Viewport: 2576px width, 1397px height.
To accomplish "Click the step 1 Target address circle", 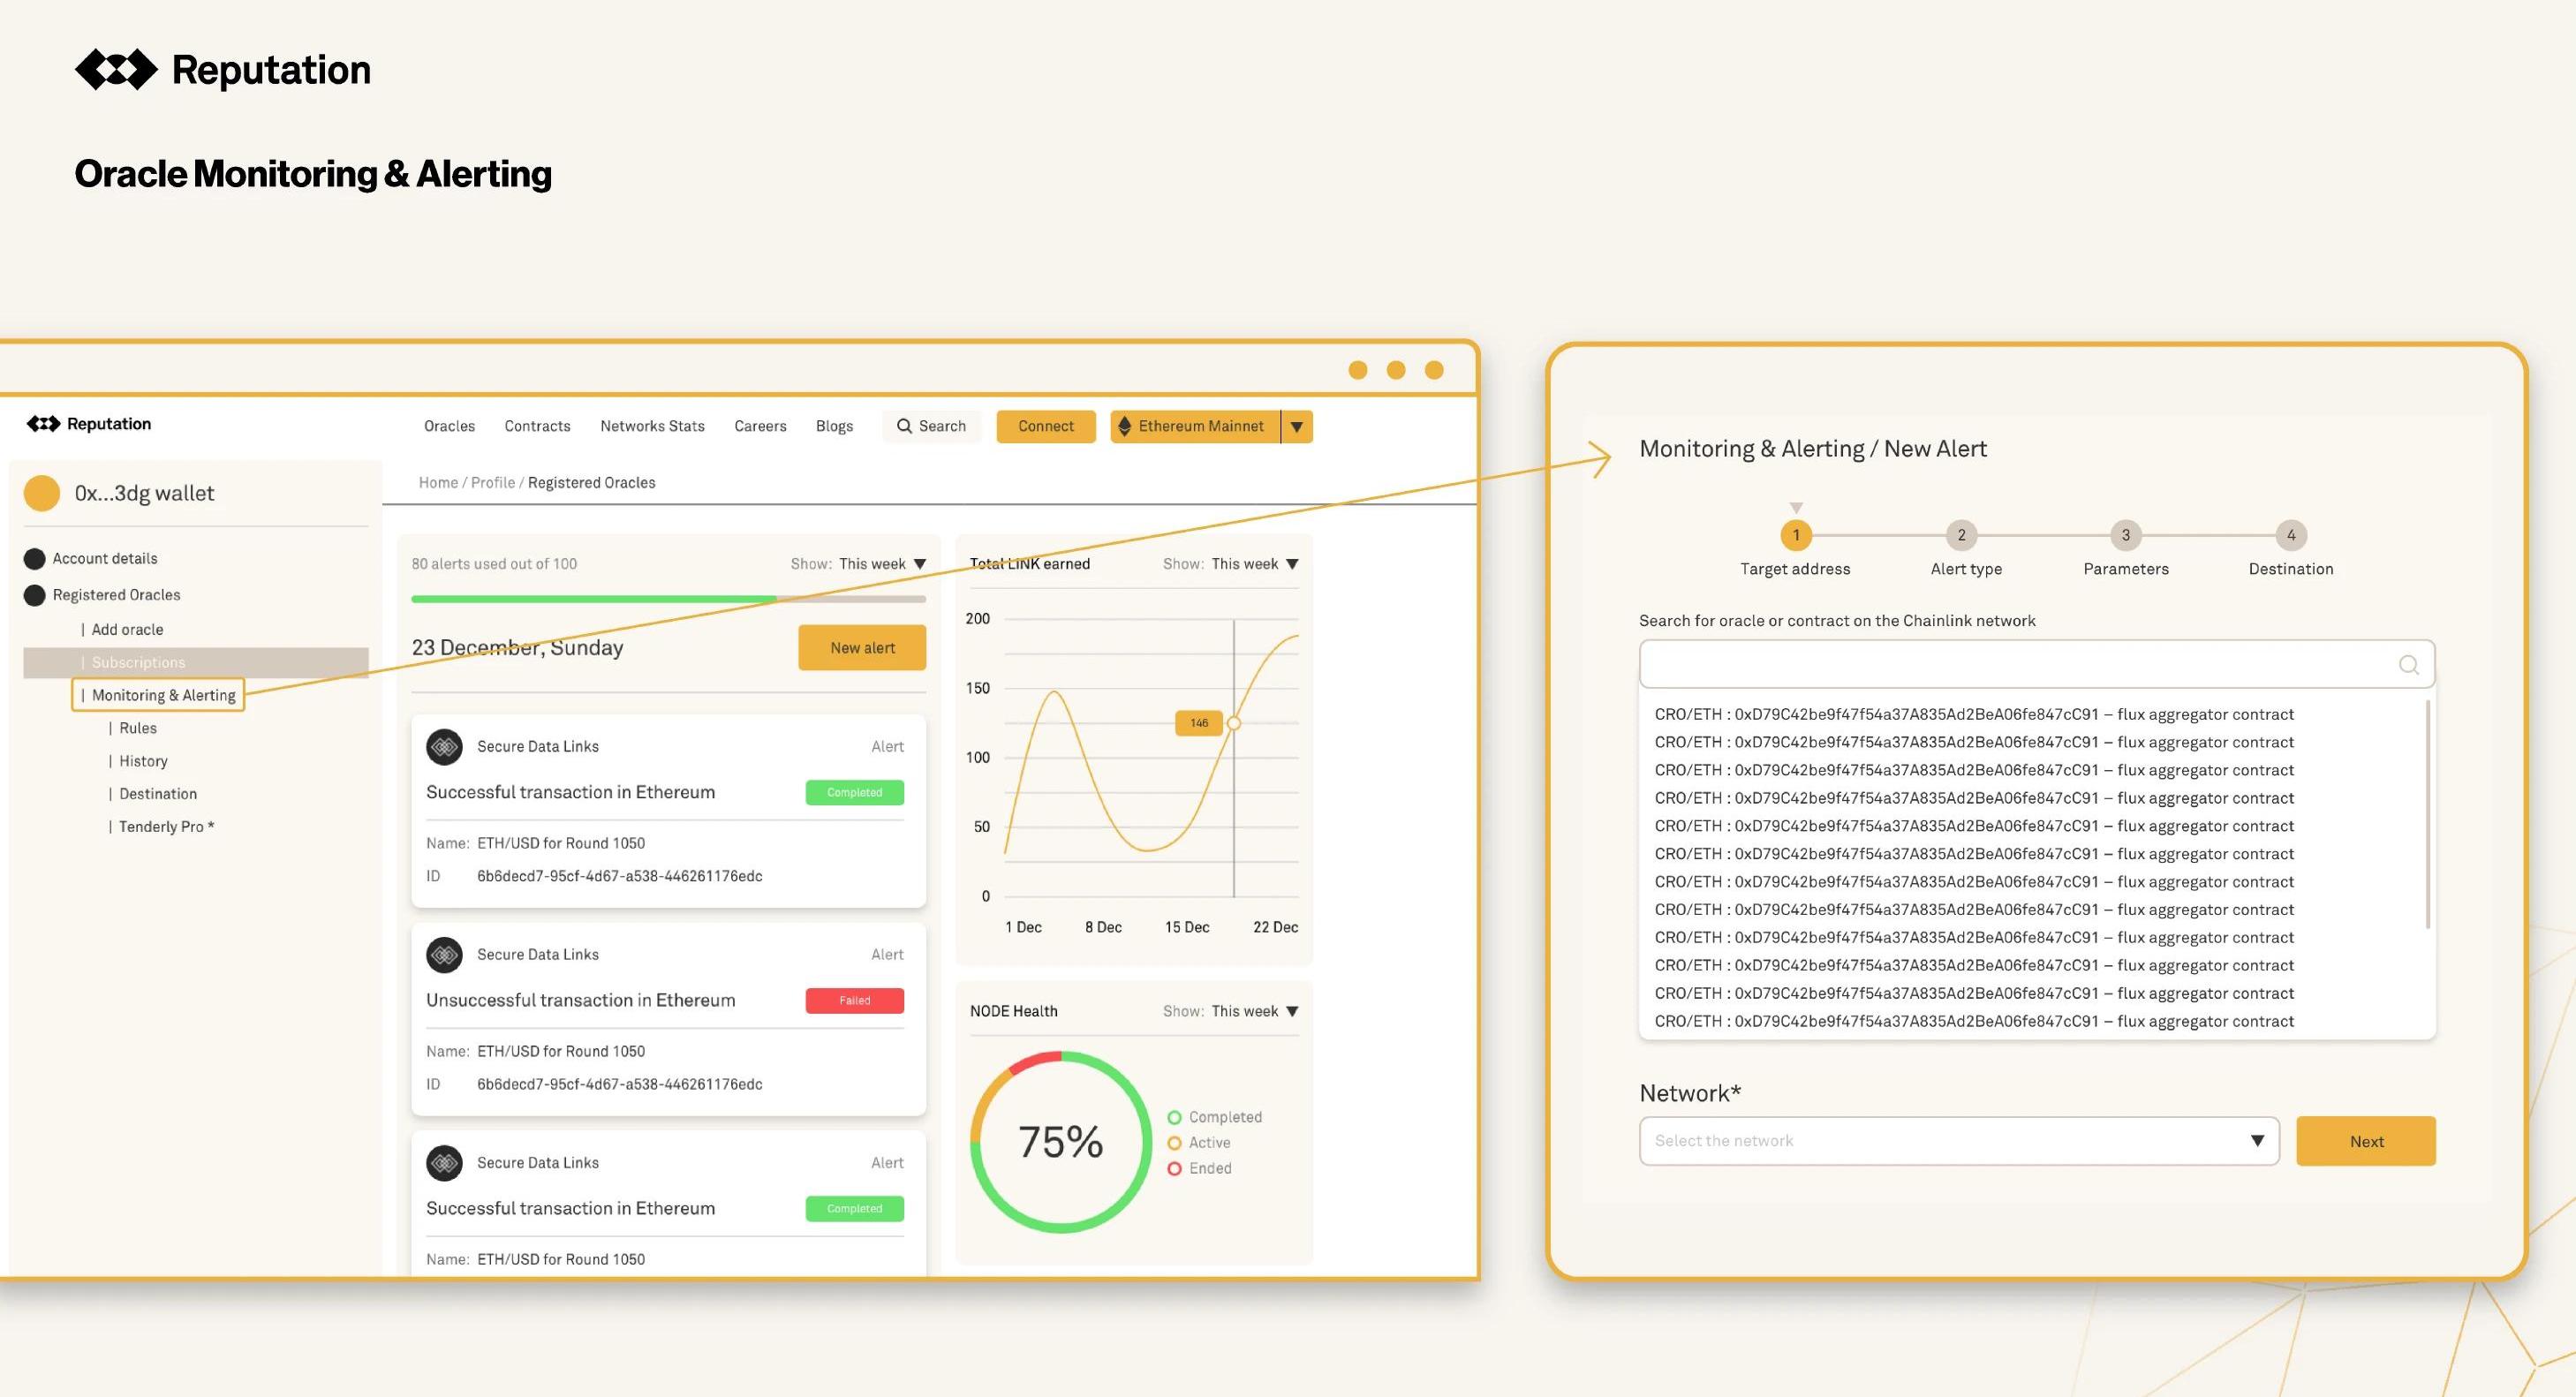I will 1796,535.
